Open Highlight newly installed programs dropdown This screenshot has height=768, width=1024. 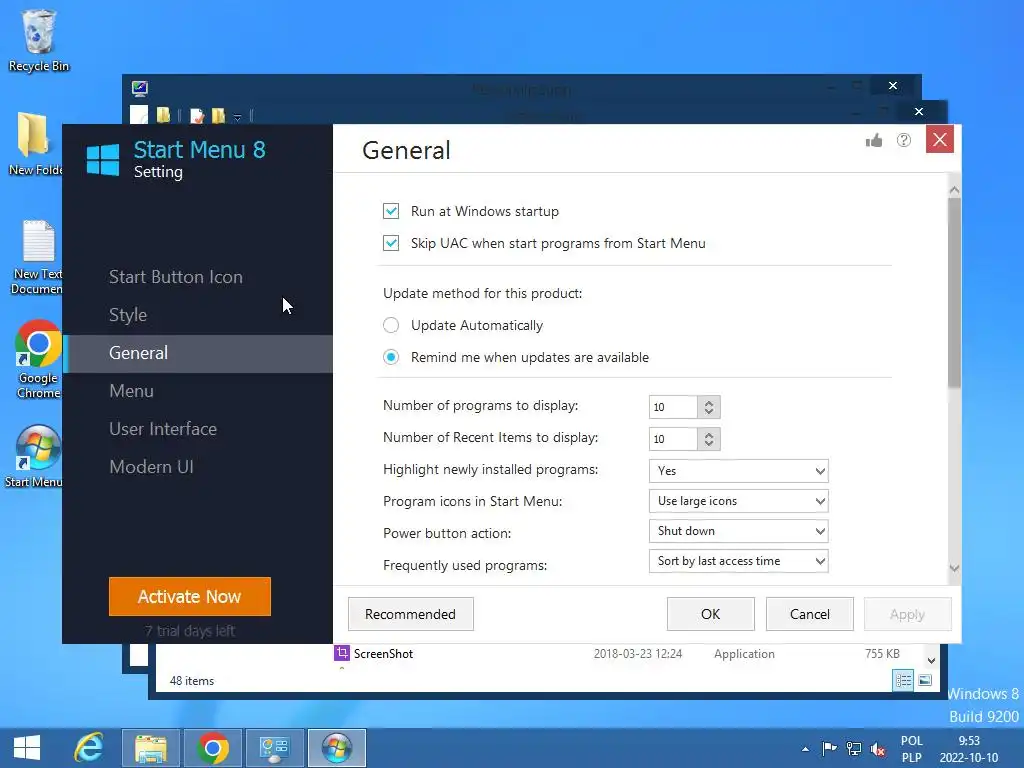tap(739, 471)
